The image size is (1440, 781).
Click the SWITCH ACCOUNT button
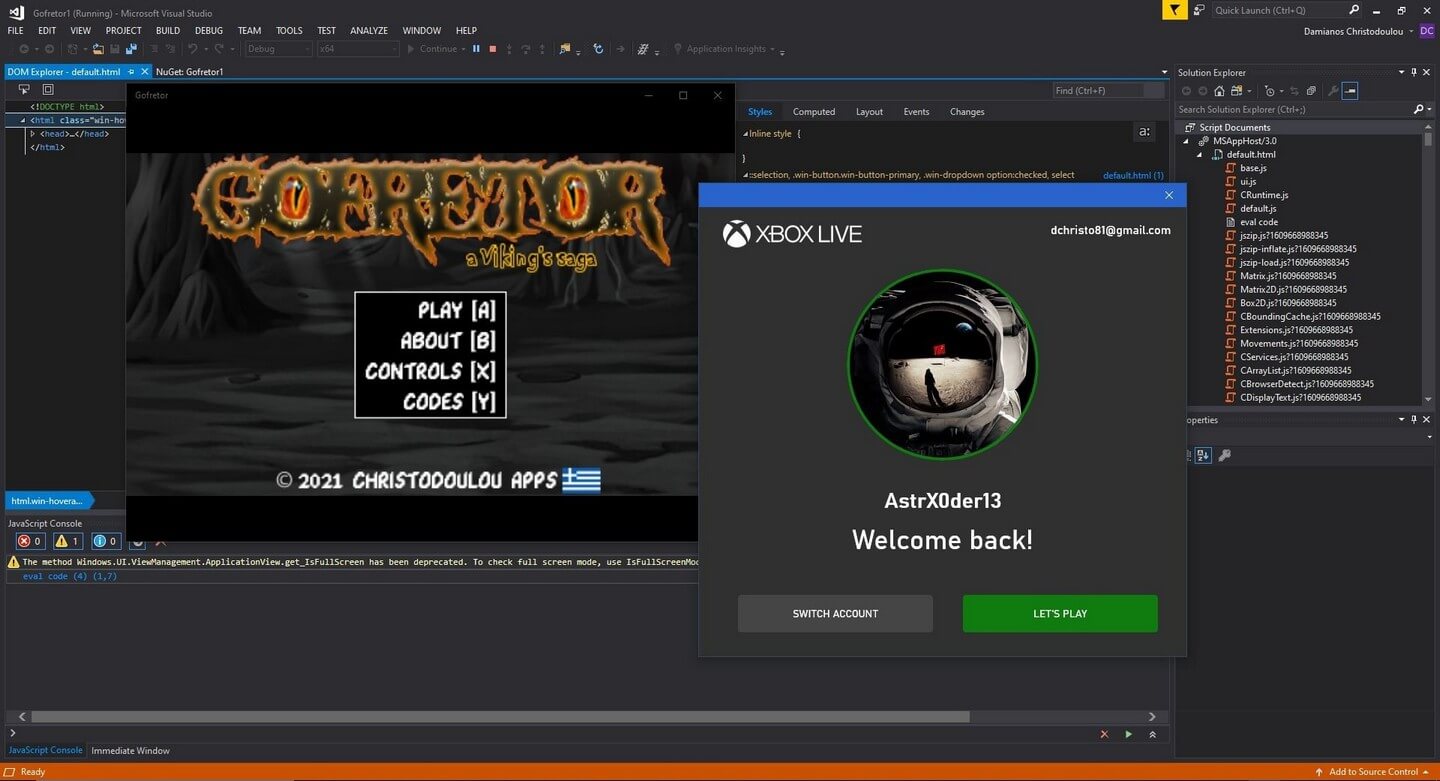[835, 614]
